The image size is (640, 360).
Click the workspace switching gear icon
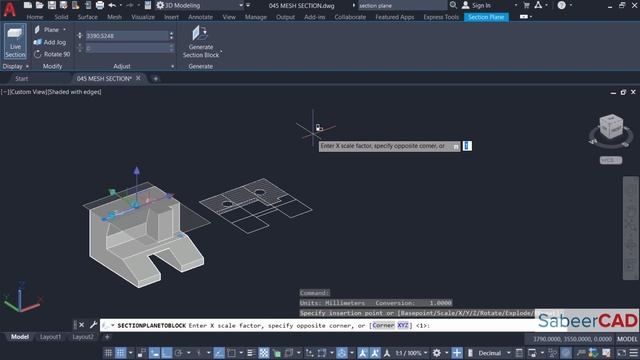[x=437, y=353]
